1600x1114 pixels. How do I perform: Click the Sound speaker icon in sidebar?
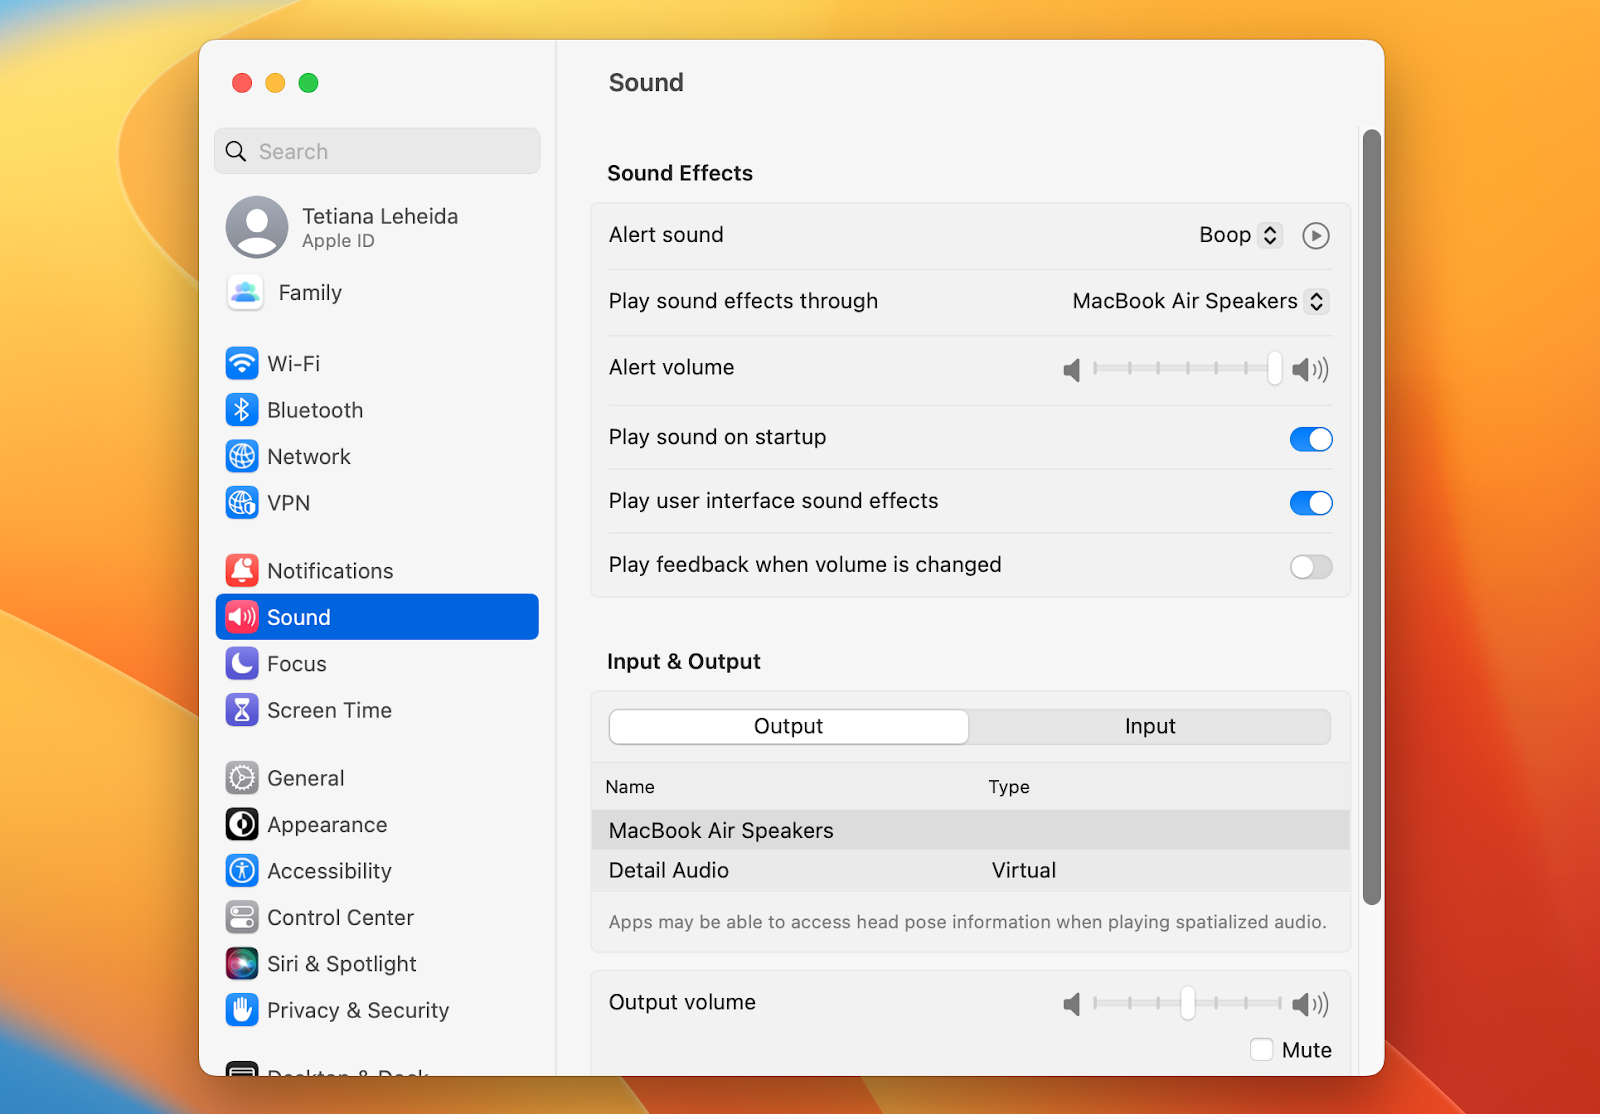242,617
